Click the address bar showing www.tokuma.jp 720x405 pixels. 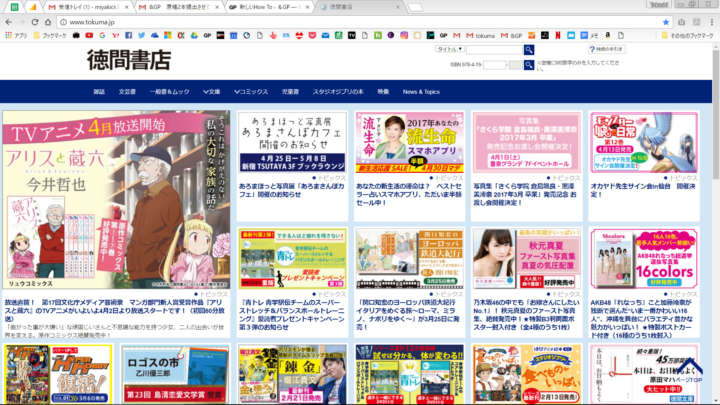pyautogui.click(x=363, y=22)
